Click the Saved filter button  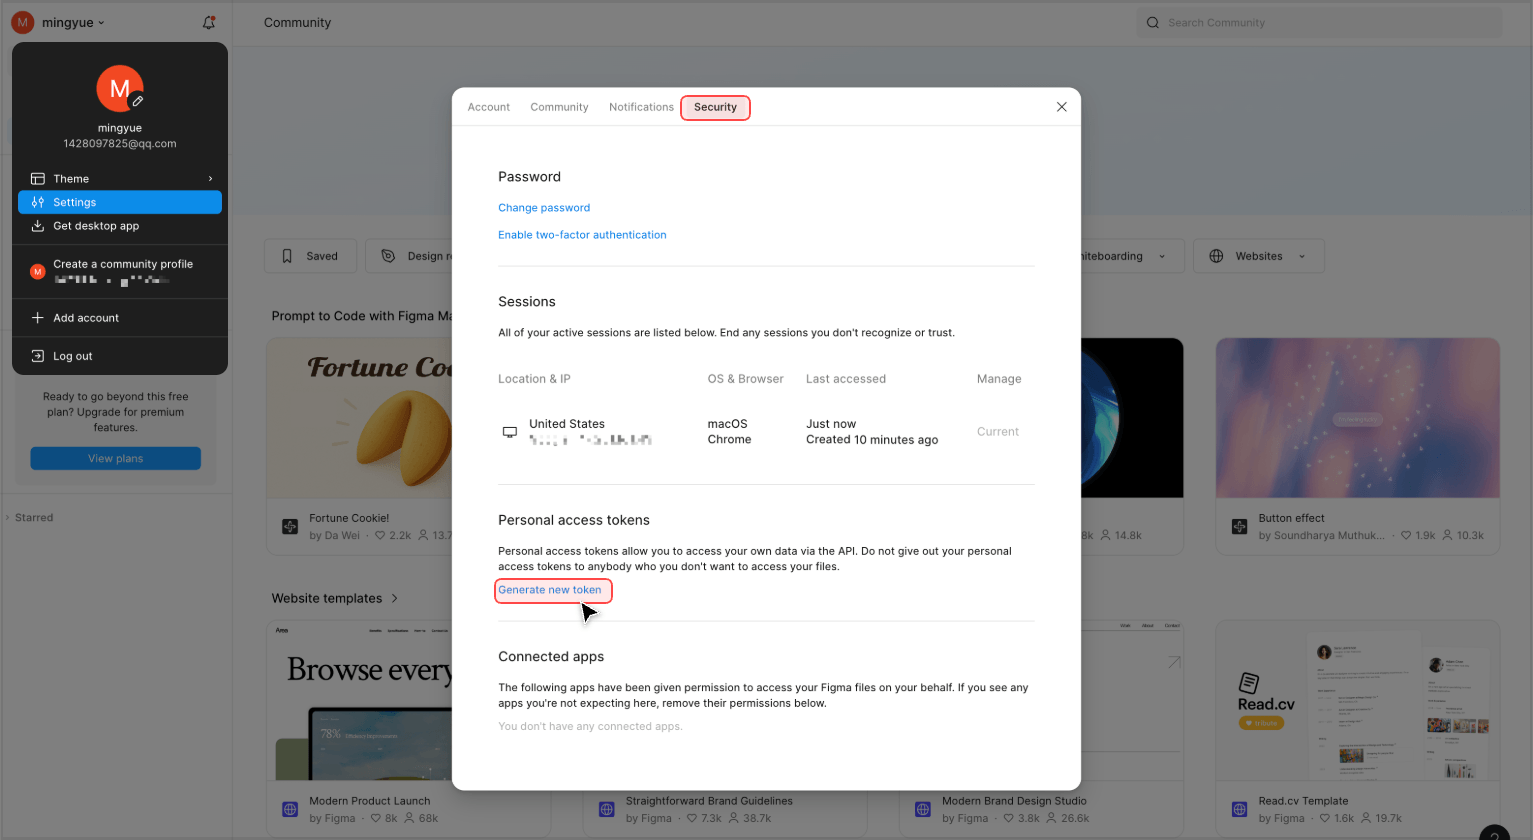pos(310,256)
